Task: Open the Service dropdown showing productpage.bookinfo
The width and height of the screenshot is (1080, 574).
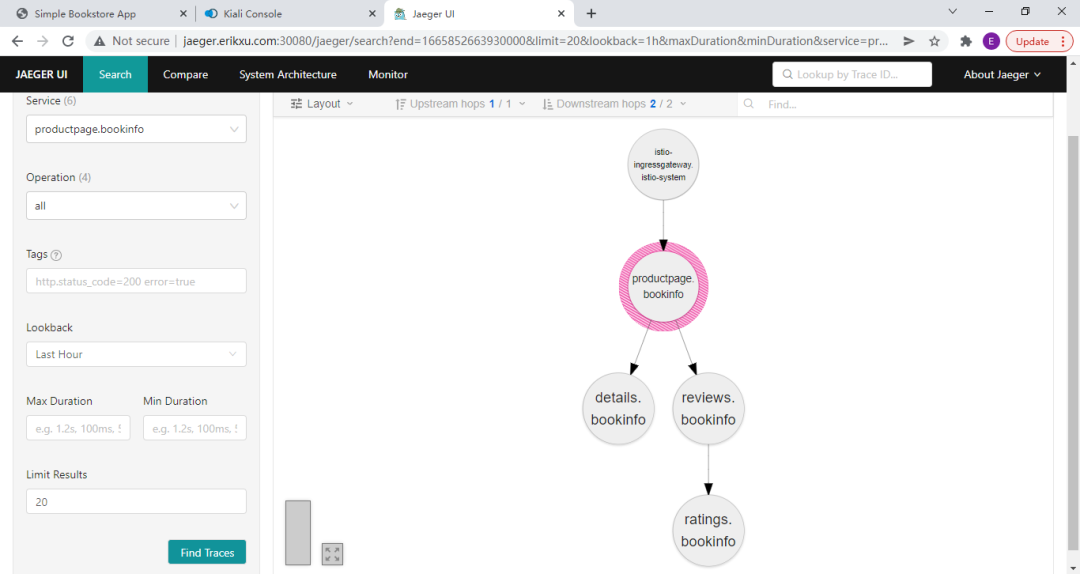Action: pyautogui.click(x=136, y=129)
